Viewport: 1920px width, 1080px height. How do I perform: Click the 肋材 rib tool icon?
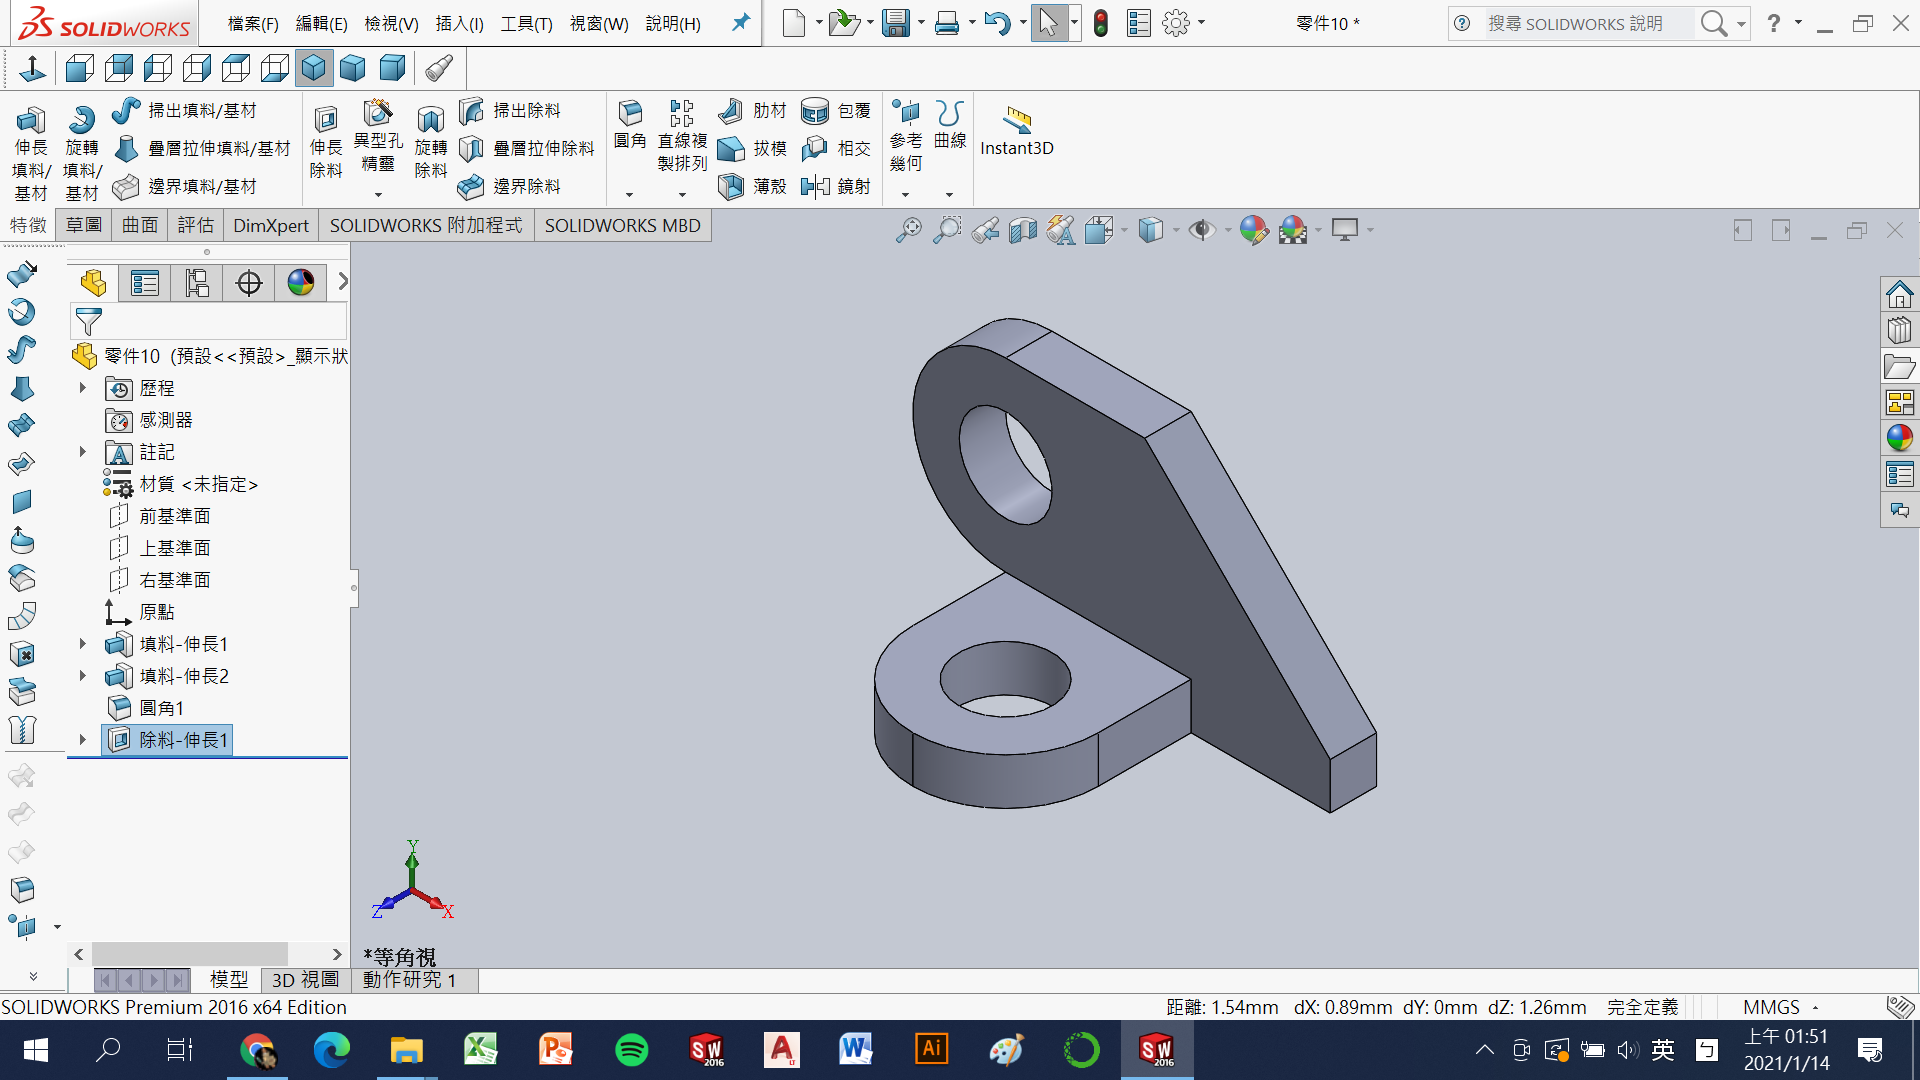(x=732, y=110)
